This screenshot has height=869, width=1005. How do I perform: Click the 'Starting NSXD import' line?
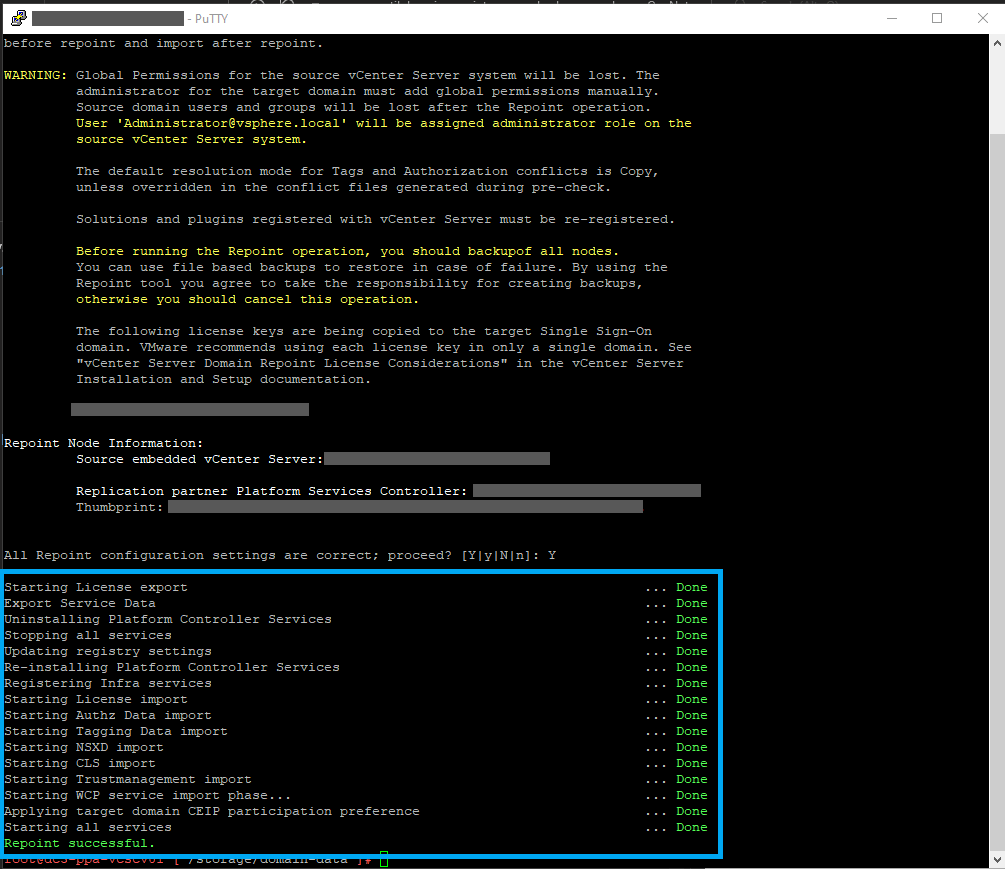[84, 747]
